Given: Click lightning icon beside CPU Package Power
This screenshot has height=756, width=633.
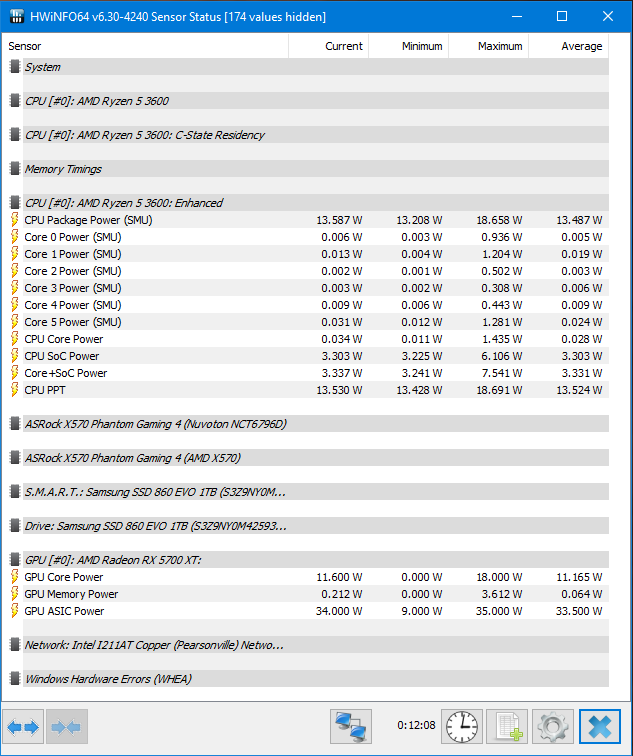Looking at the screenshot, I should pos(15,220).
